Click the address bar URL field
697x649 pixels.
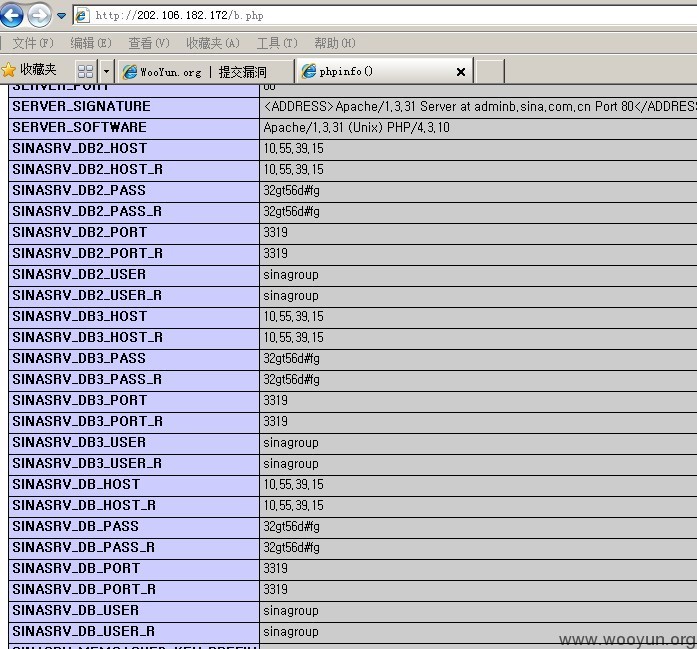click(385, 16)
